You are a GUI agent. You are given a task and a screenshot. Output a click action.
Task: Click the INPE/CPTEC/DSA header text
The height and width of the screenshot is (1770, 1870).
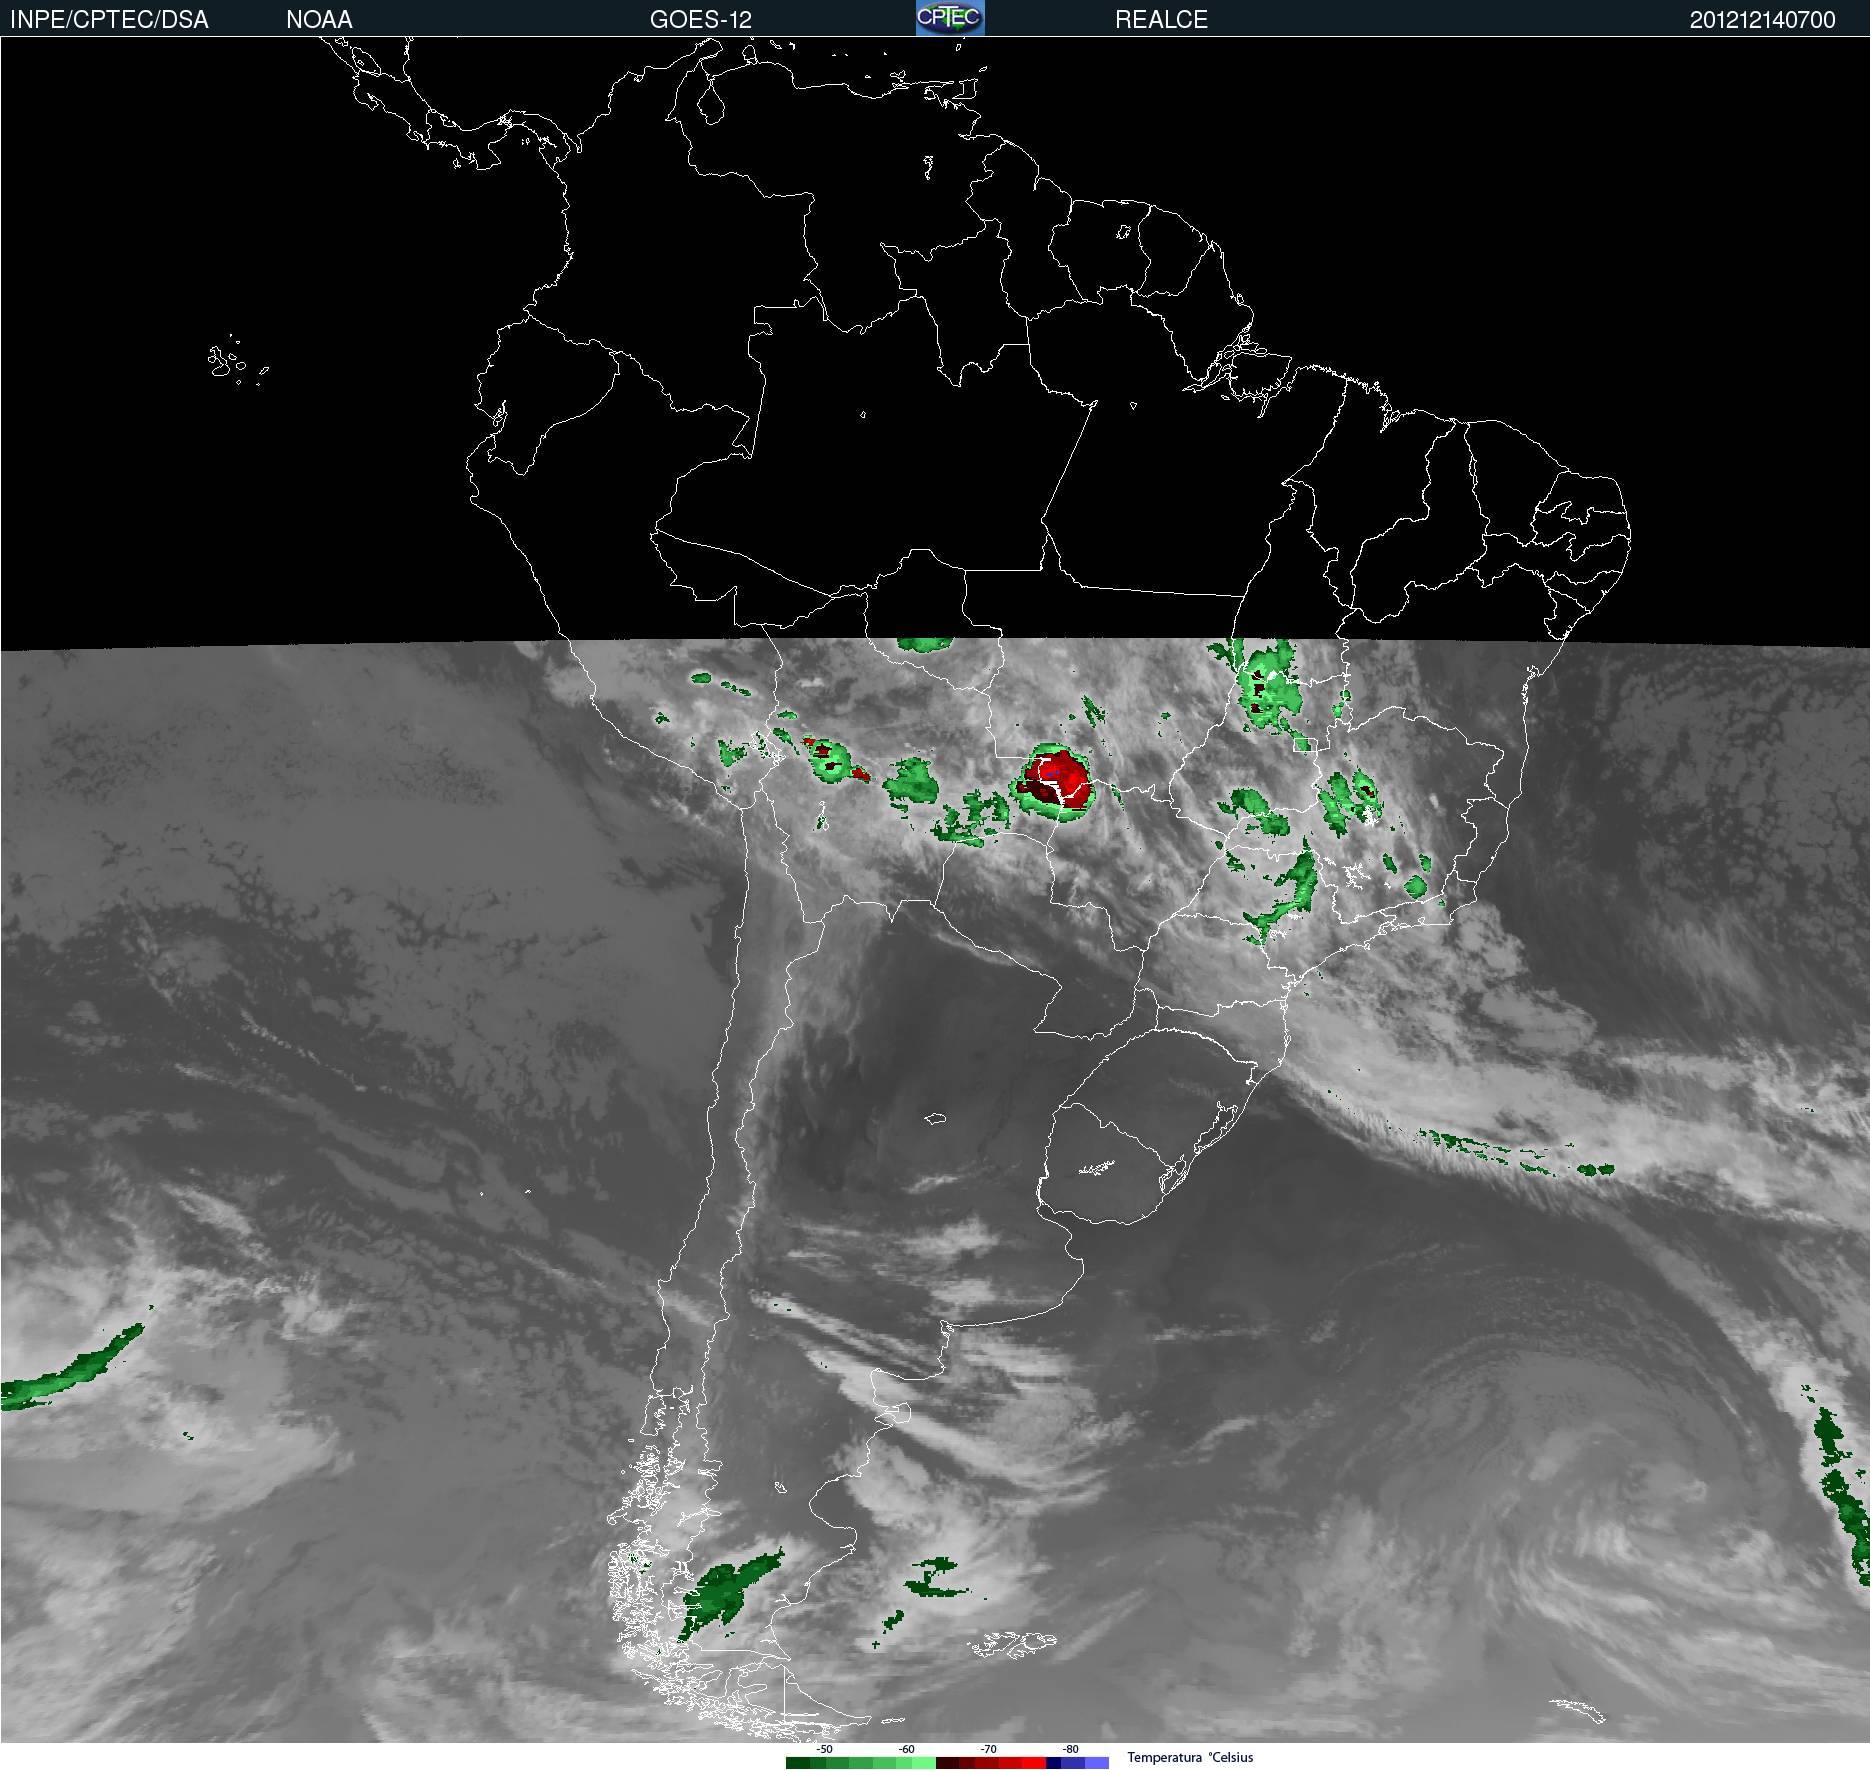(x=109, y=20)
